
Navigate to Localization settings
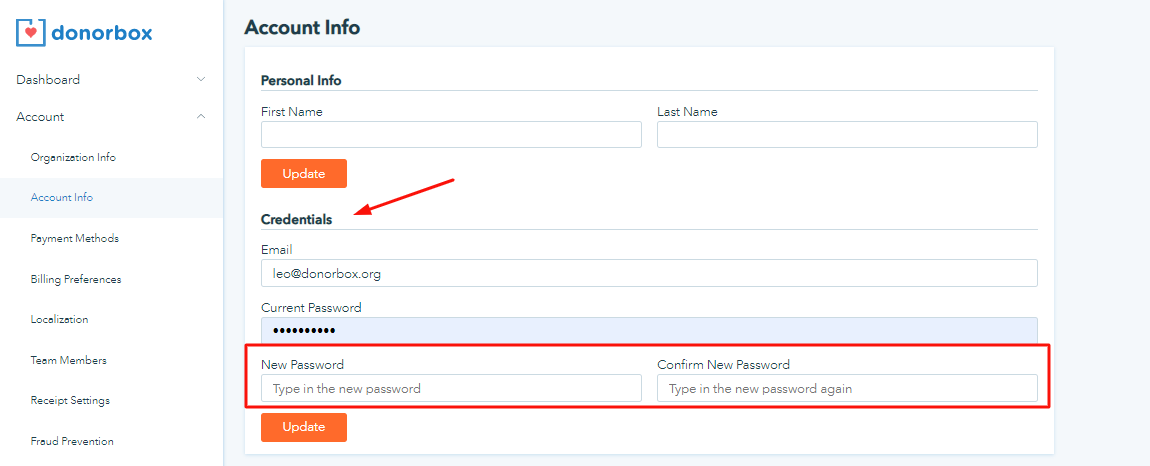click(60, 320)
